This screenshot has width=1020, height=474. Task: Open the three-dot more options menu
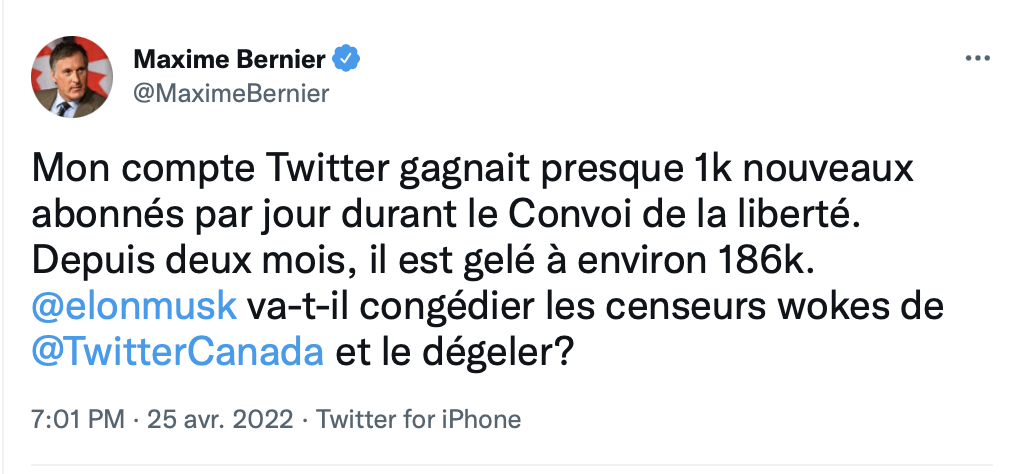977,59
